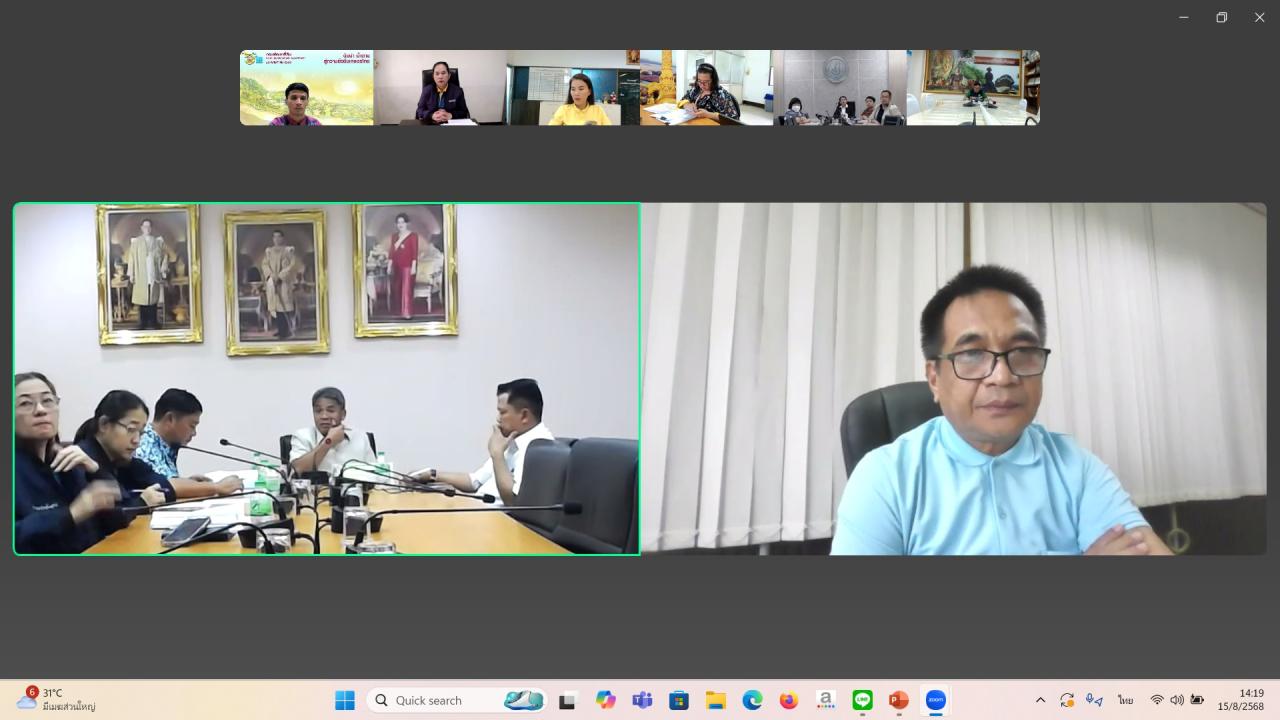Open Amazon app in taskbar

coord(825,700)
